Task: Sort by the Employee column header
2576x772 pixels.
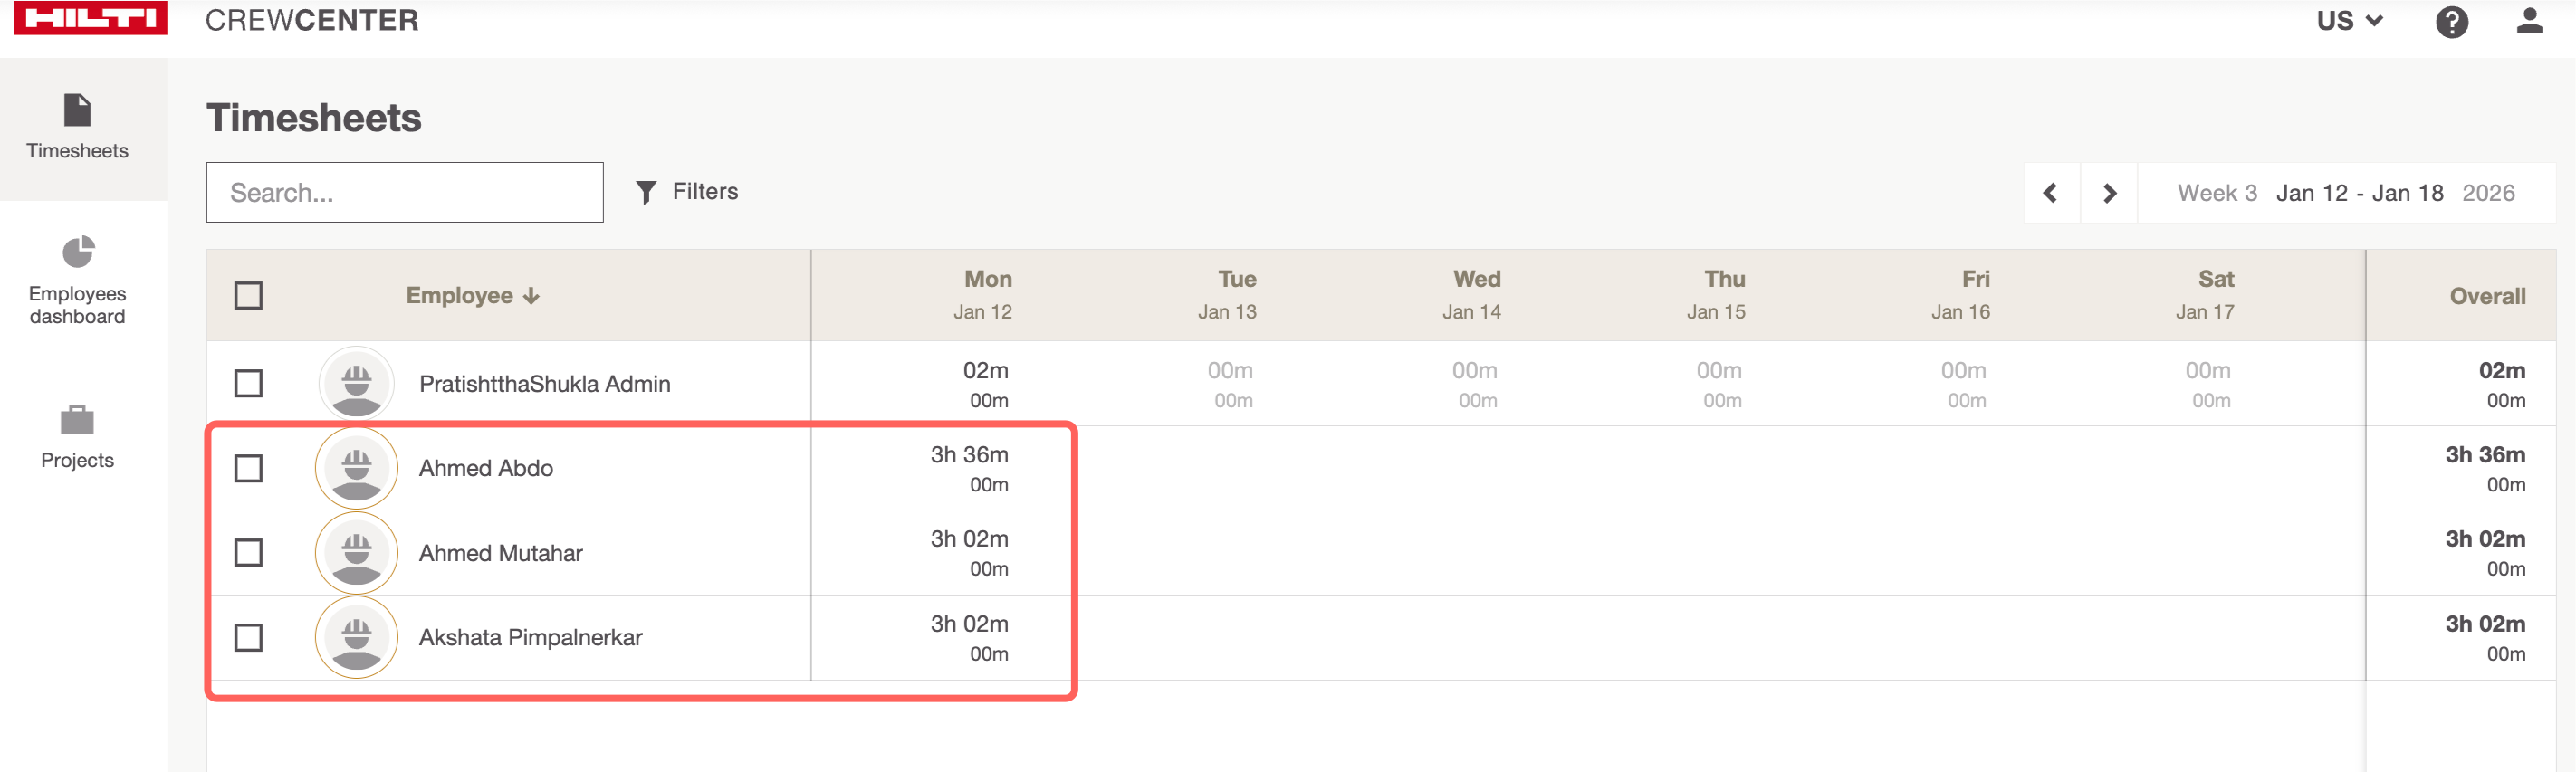Action: [x=472, y=296]
